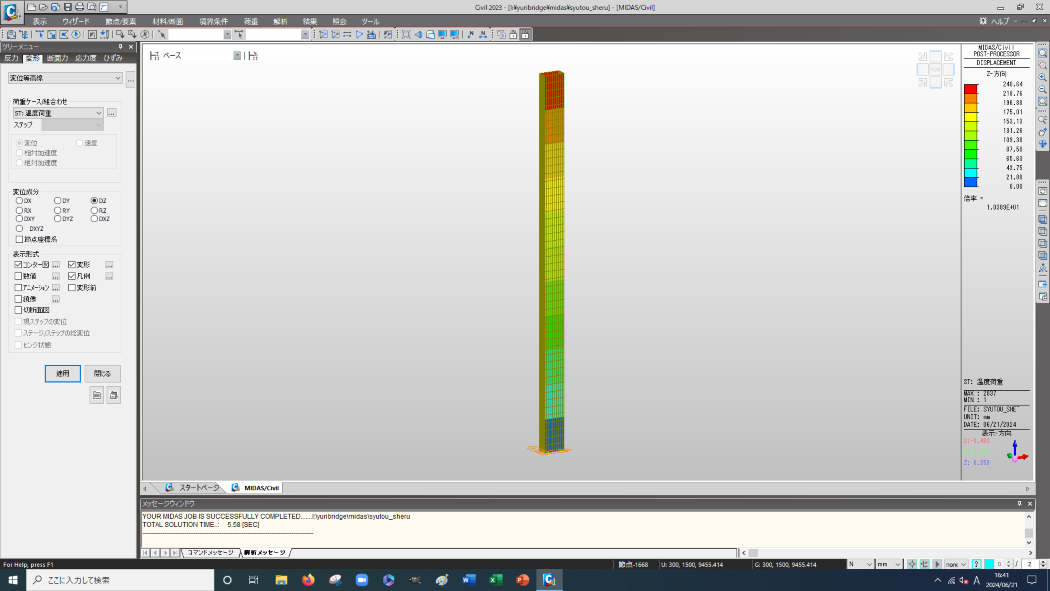Enable the 変形前 undeformed checkbox
This screenshot has height=591, width=1050.
tap(72, 288)
